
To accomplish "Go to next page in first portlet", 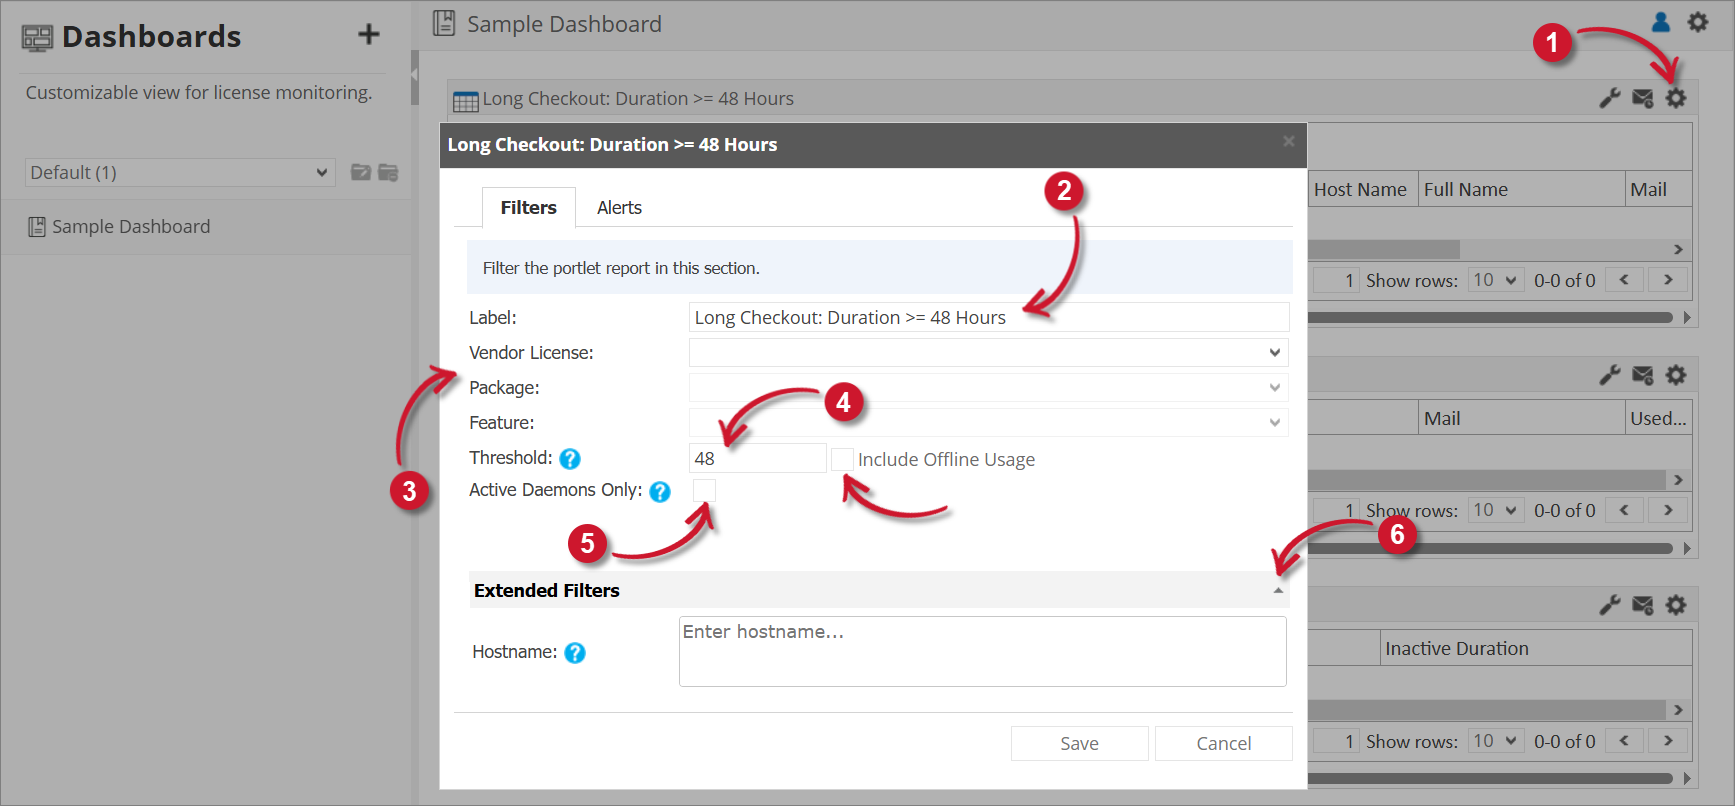I will [x=1668, y=280].
